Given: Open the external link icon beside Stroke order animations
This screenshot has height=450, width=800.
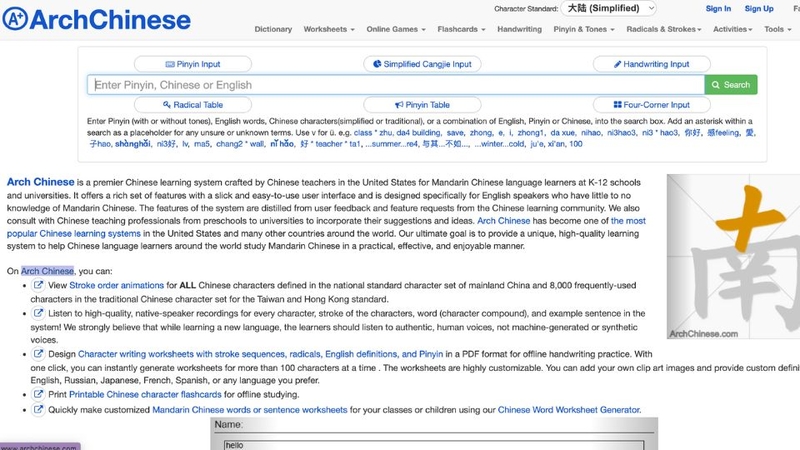Looking at the screenshot, I should click(38, 285).
